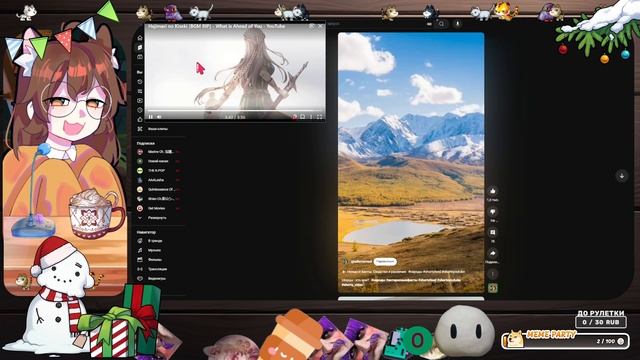Click miniplayer size icon beside red icon

point(303,117)
